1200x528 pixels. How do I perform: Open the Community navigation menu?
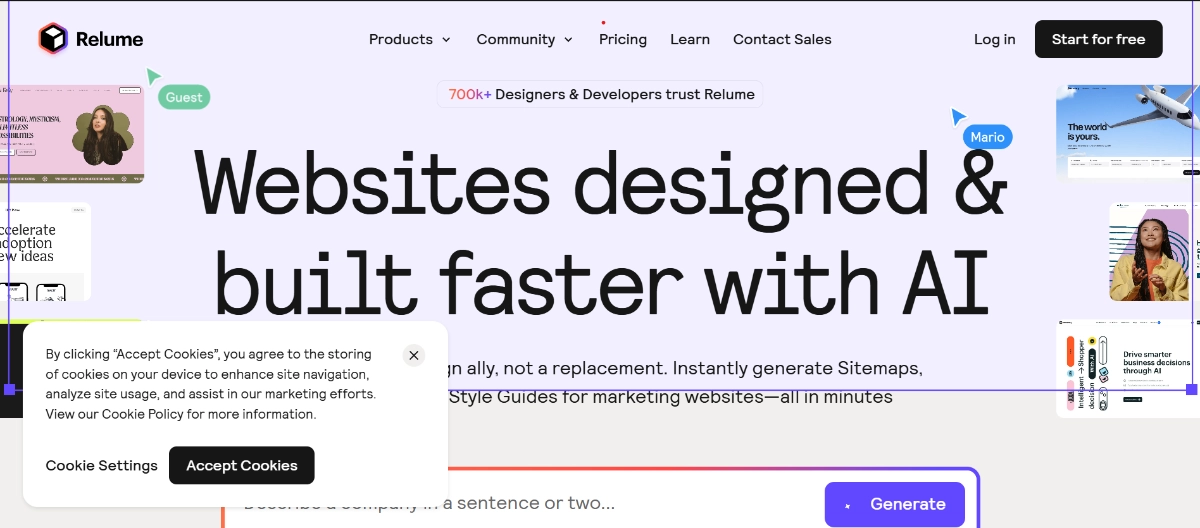tap(525, 39)
